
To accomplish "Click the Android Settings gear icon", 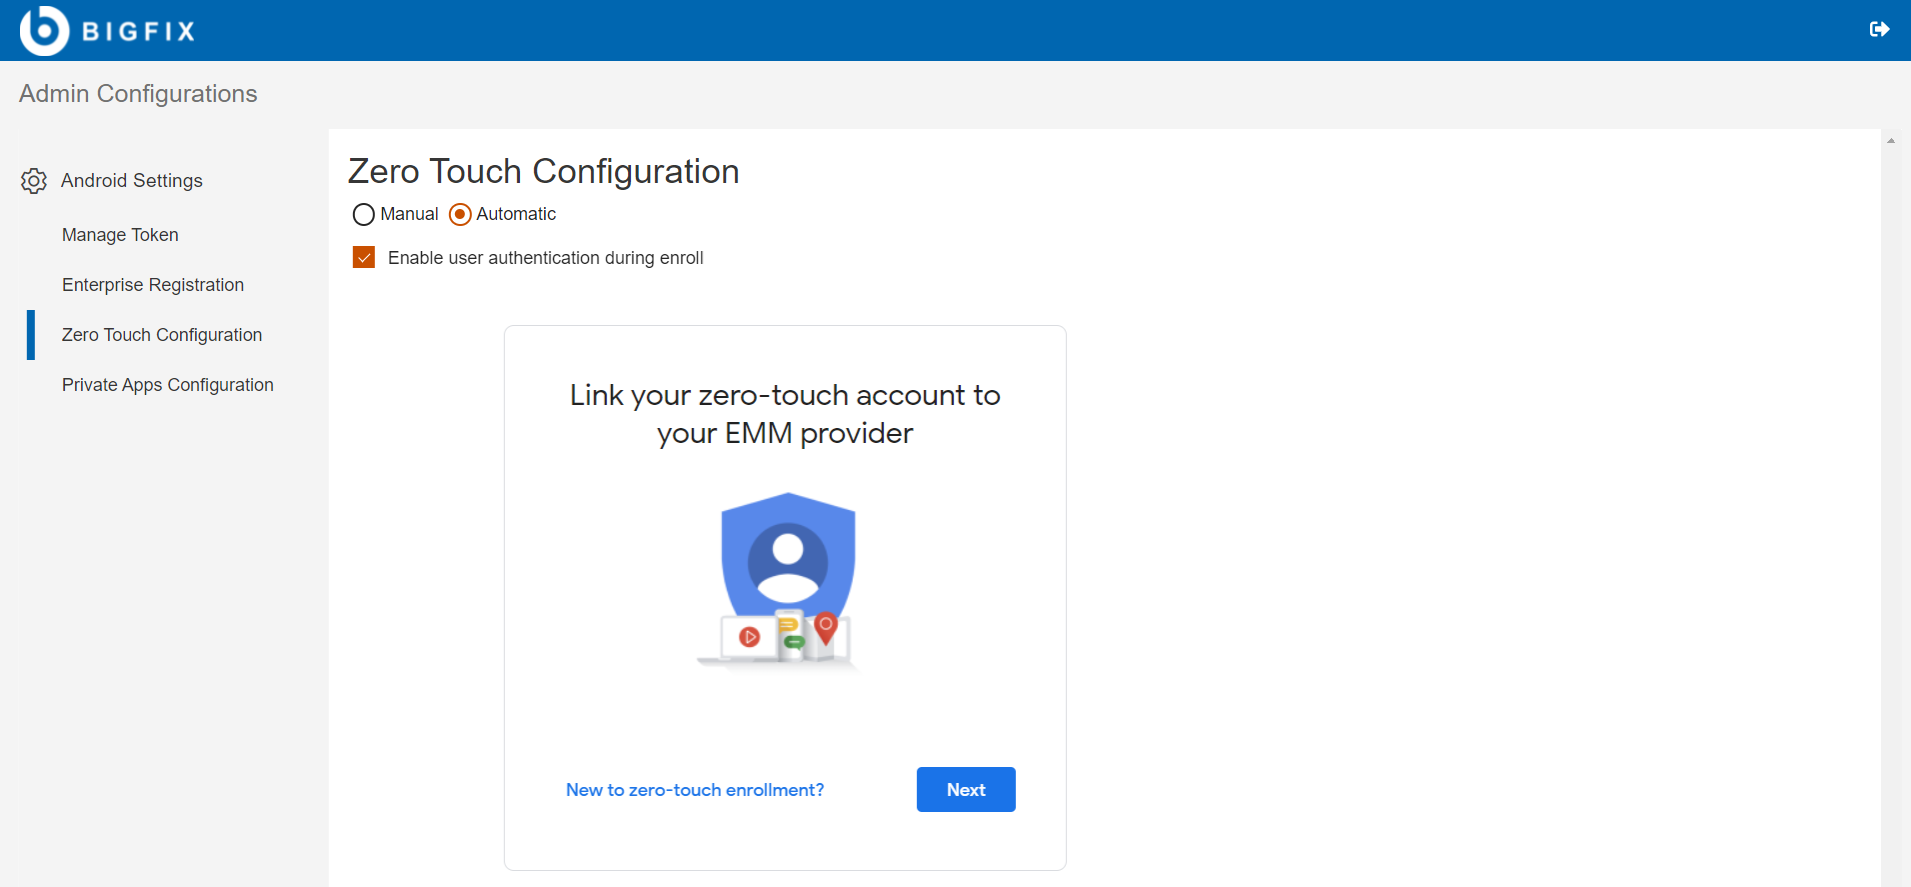I will pos(34,181).
